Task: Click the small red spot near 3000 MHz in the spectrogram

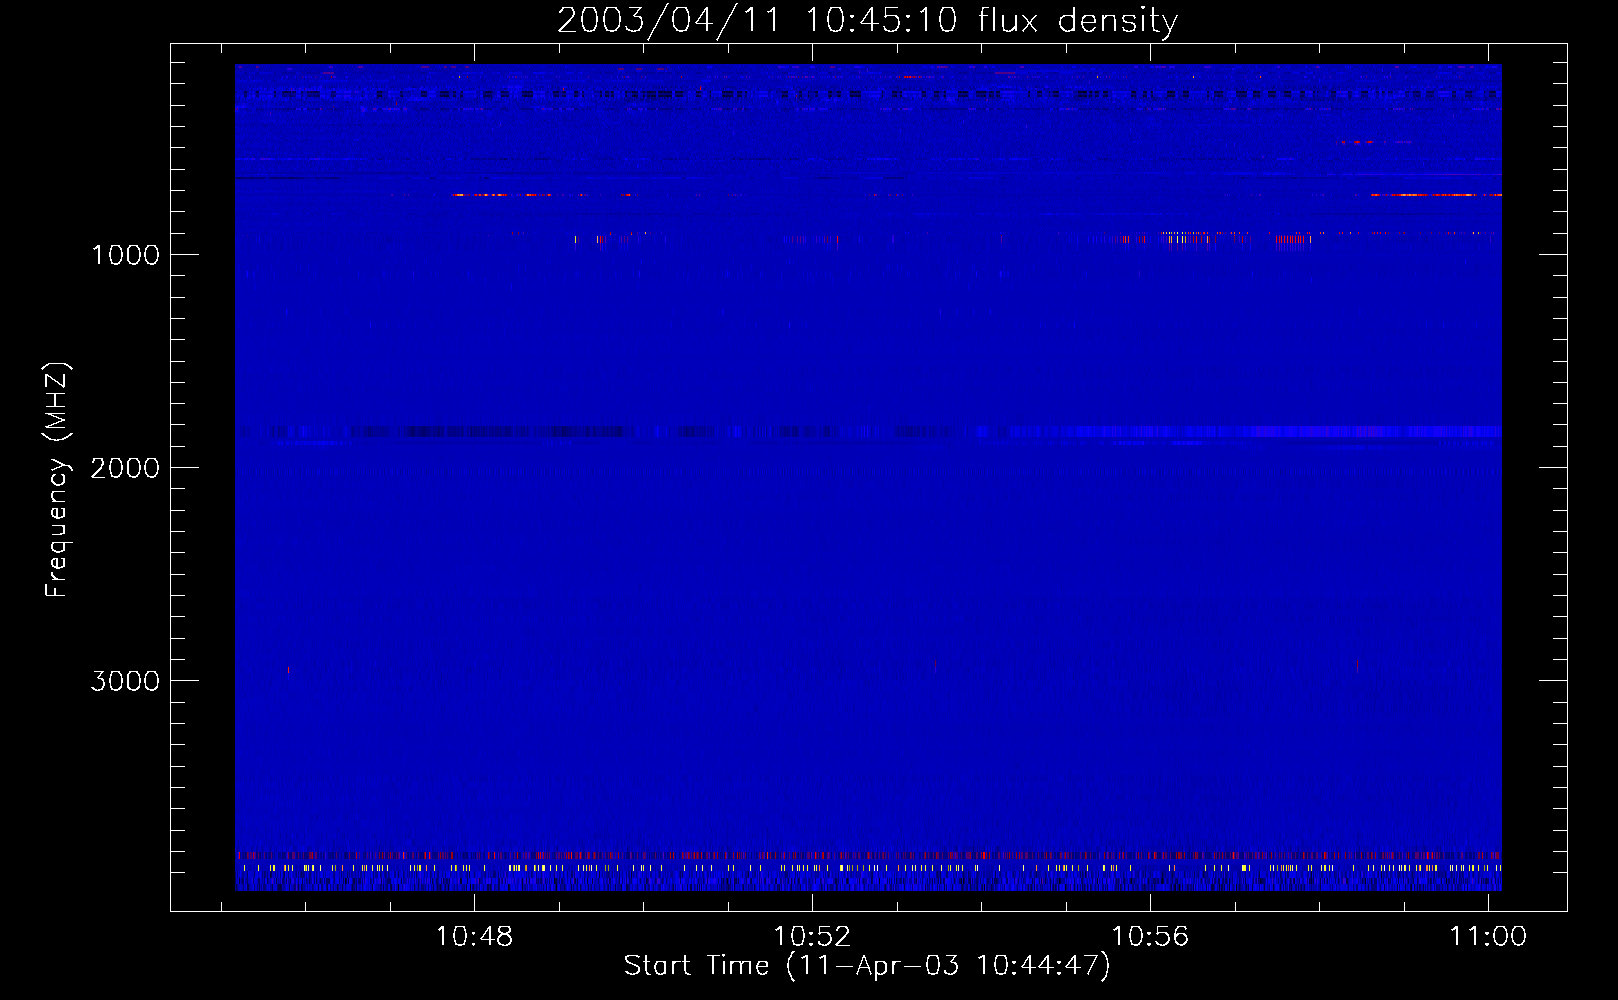Action: 288,670
